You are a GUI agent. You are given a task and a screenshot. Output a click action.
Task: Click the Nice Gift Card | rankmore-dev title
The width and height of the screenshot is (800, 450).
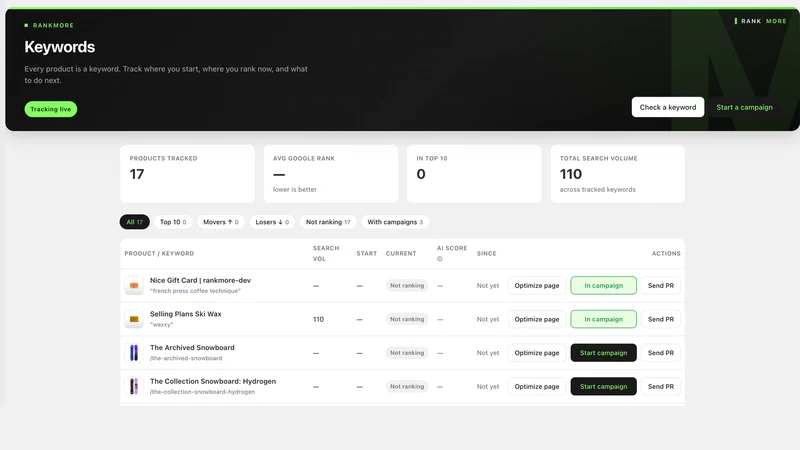(200, 280)
